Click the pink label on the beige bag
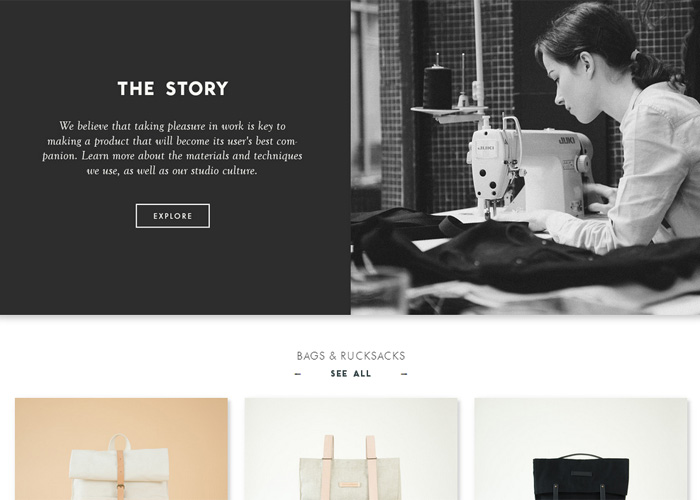Viewport: 700px width, 500px height. pos(350,485)
